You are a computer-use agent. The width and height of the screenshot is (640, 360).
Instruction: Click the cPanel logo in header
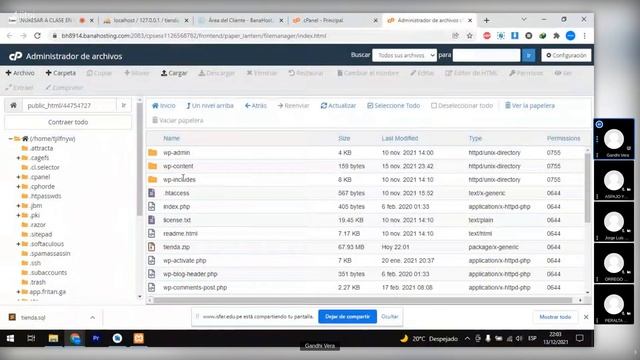16,56
